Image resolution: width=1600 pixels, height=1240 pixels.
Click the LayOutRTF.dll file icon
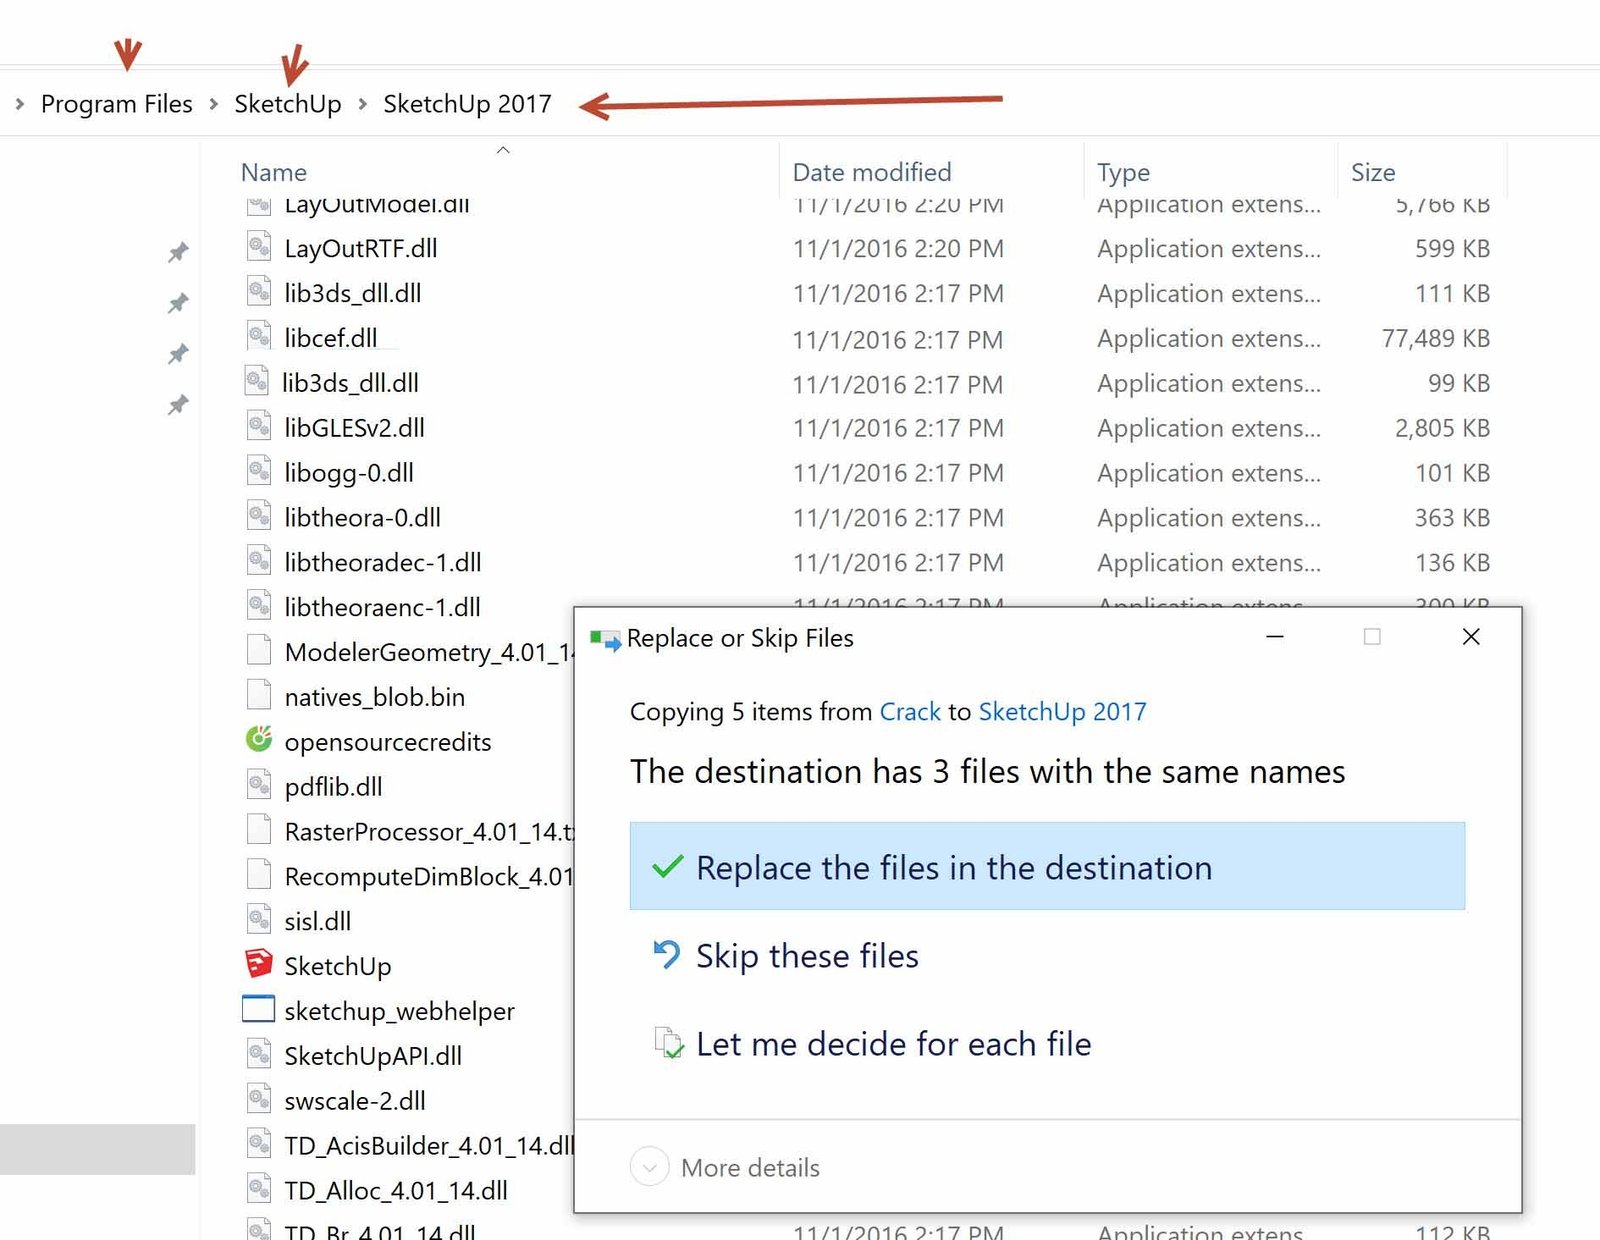(259, 246)
